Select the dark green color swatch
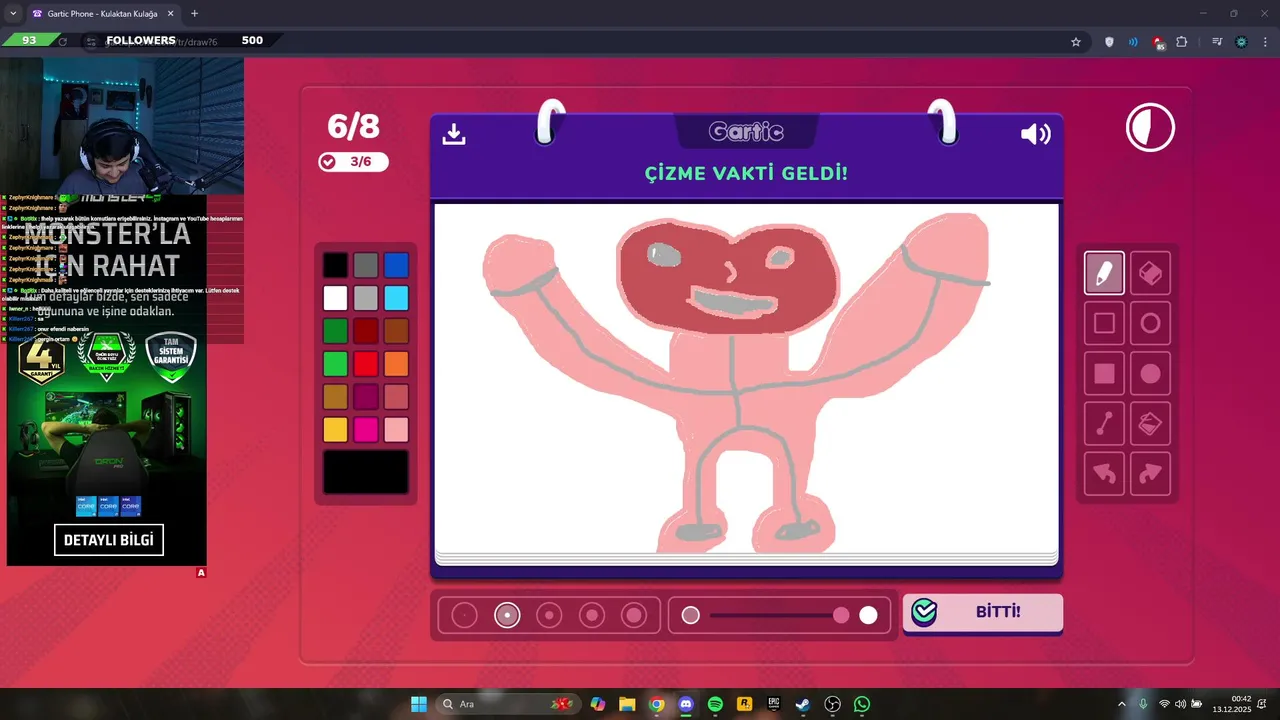The image size is (1280, 720). [335, 331]
